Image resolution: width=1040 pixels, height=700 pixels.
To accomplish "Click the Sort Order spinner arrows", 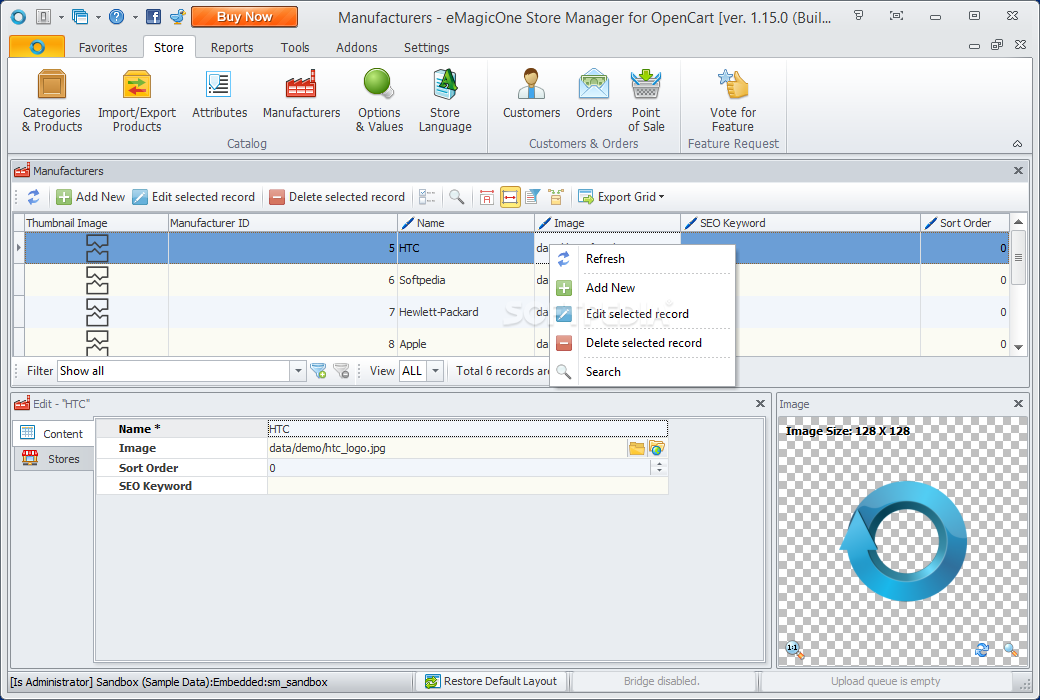I will pyautogui.click(x=659, y=468).
